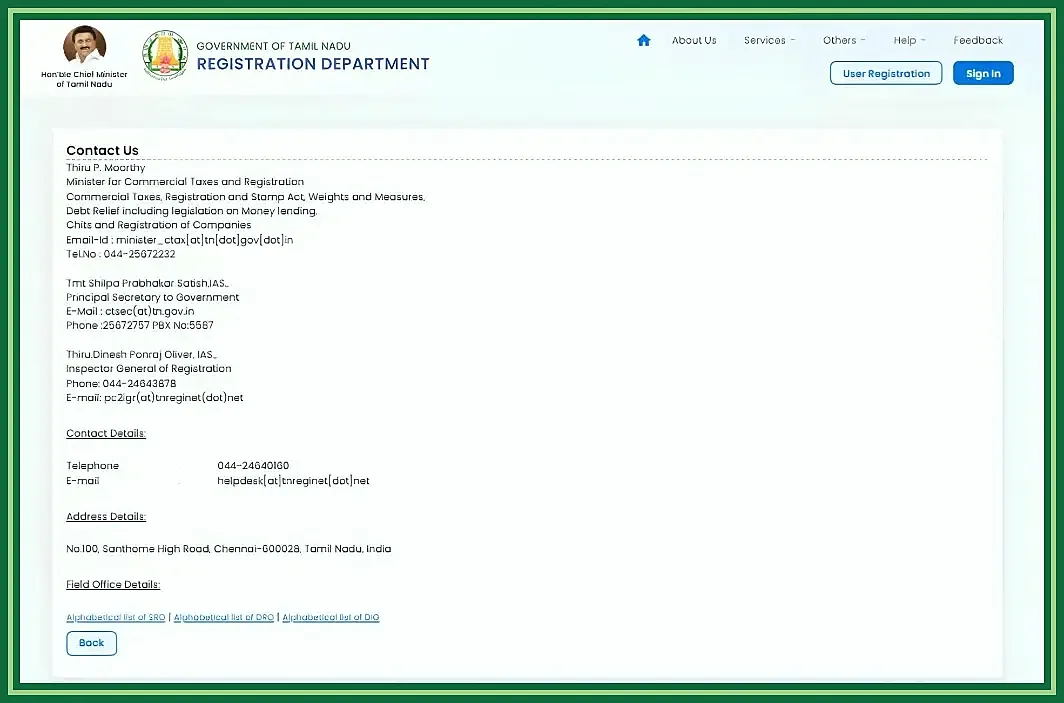Expand the Services dropdown menu
The width and height of the screenshot is (1064, 703).
(x=769, y=40)
